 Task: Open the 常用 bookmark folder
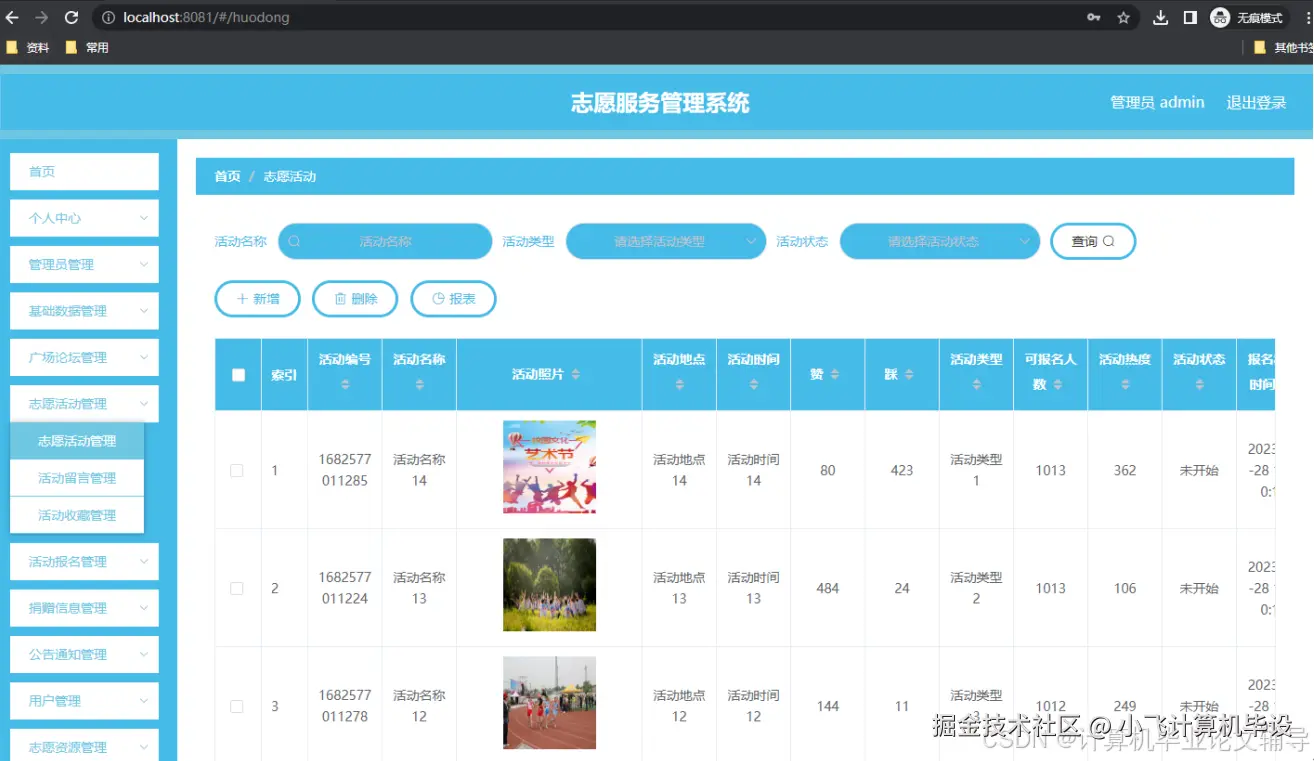tap(87, 47)
